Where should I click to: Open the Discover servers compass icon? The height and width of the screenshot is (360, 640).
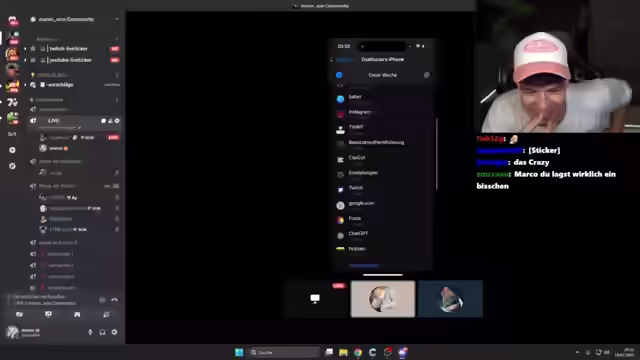coord(12,166)
